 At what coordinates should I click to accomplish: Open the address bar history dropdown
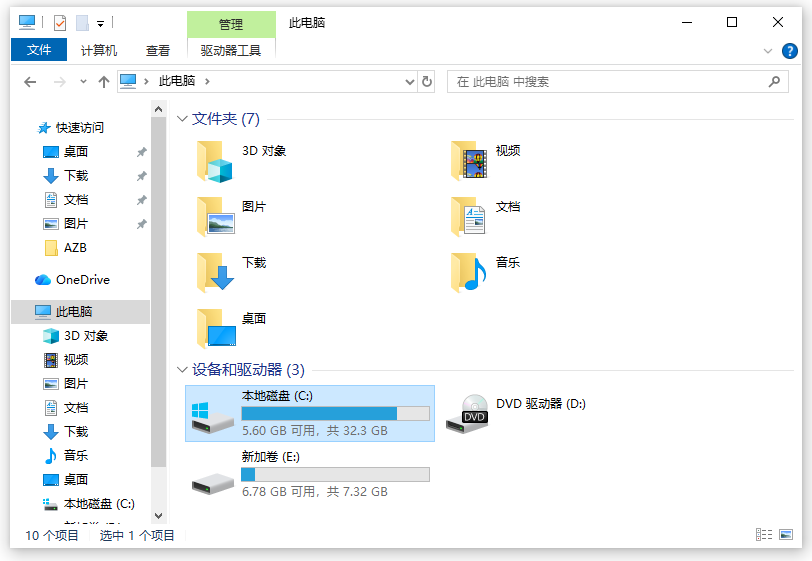point(410,82)
